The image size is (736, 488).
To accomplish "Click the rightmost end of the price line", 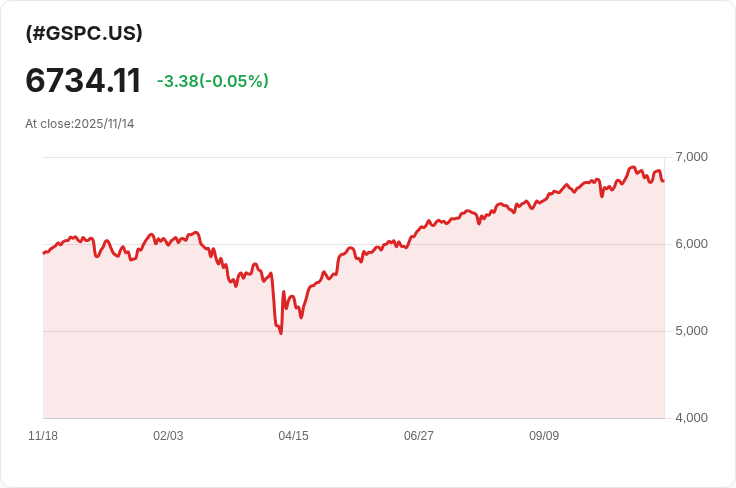I will [x=663, y=180].
